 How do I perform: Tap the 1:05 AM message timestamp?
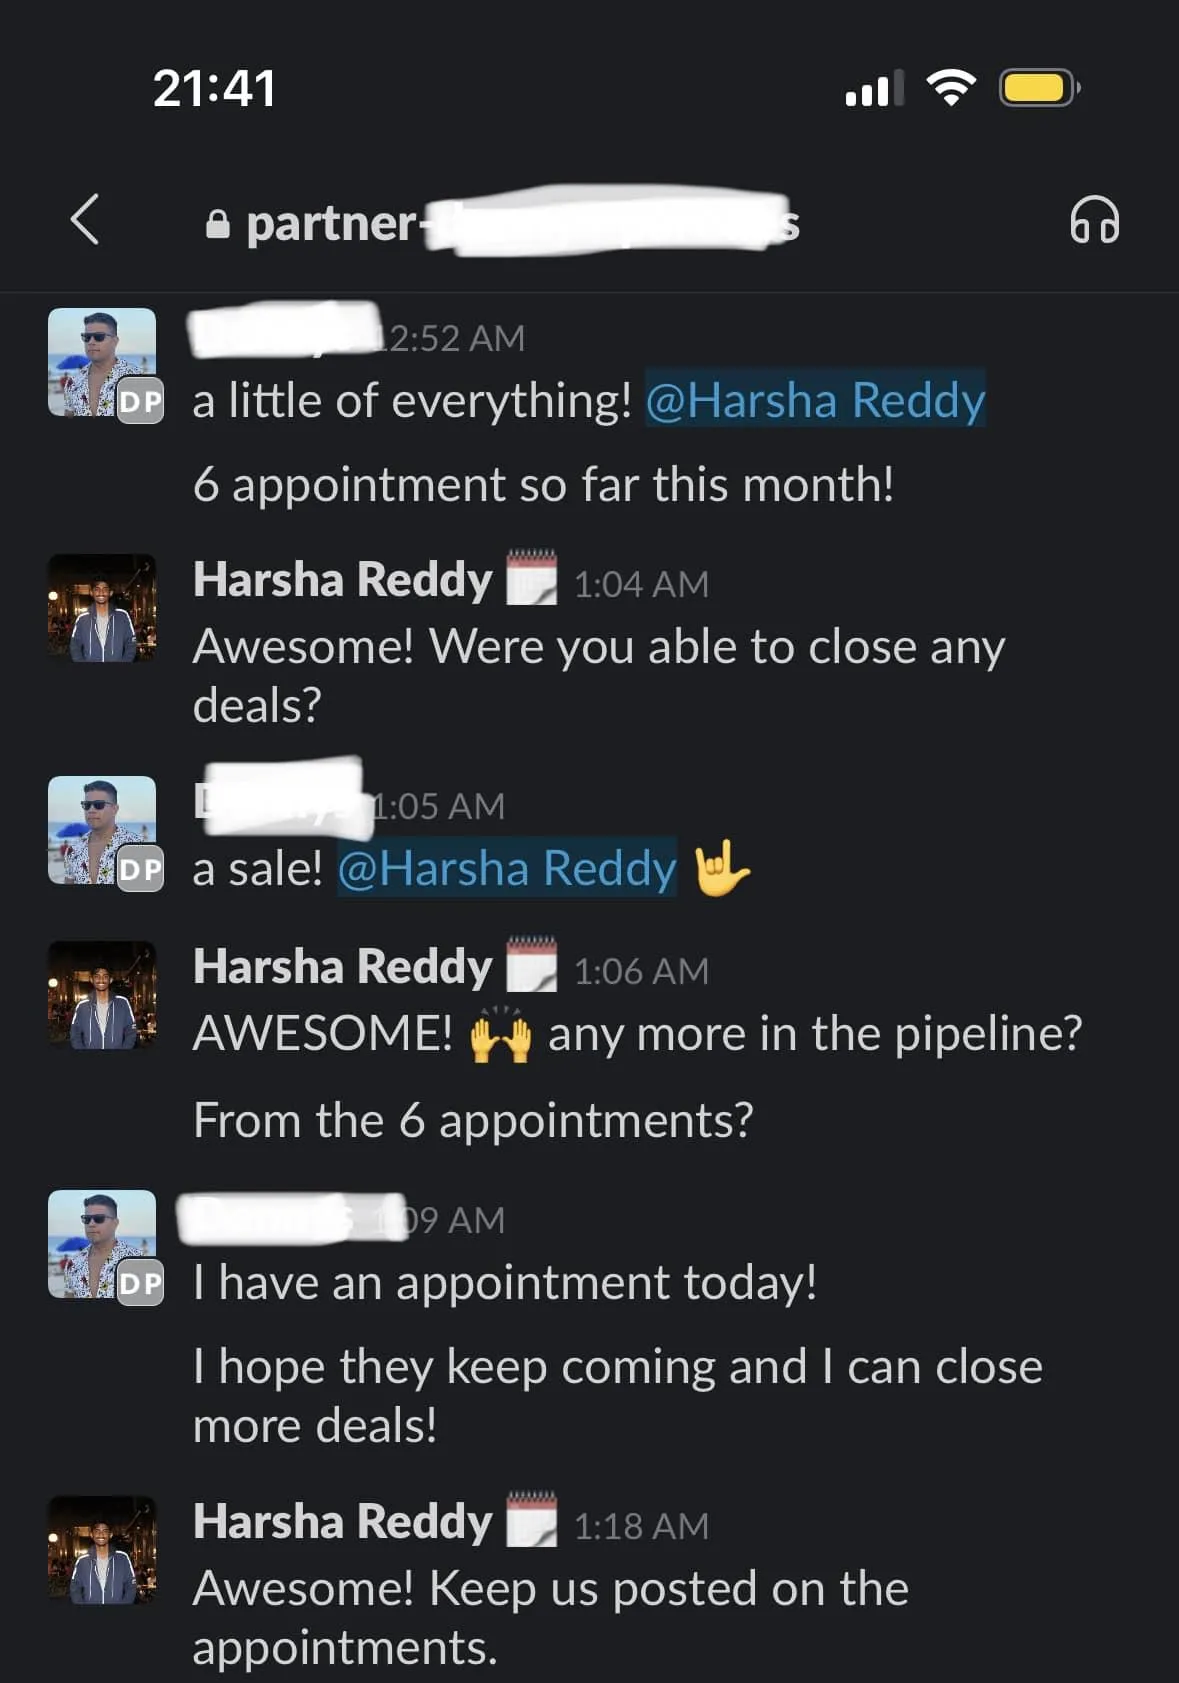438,806
